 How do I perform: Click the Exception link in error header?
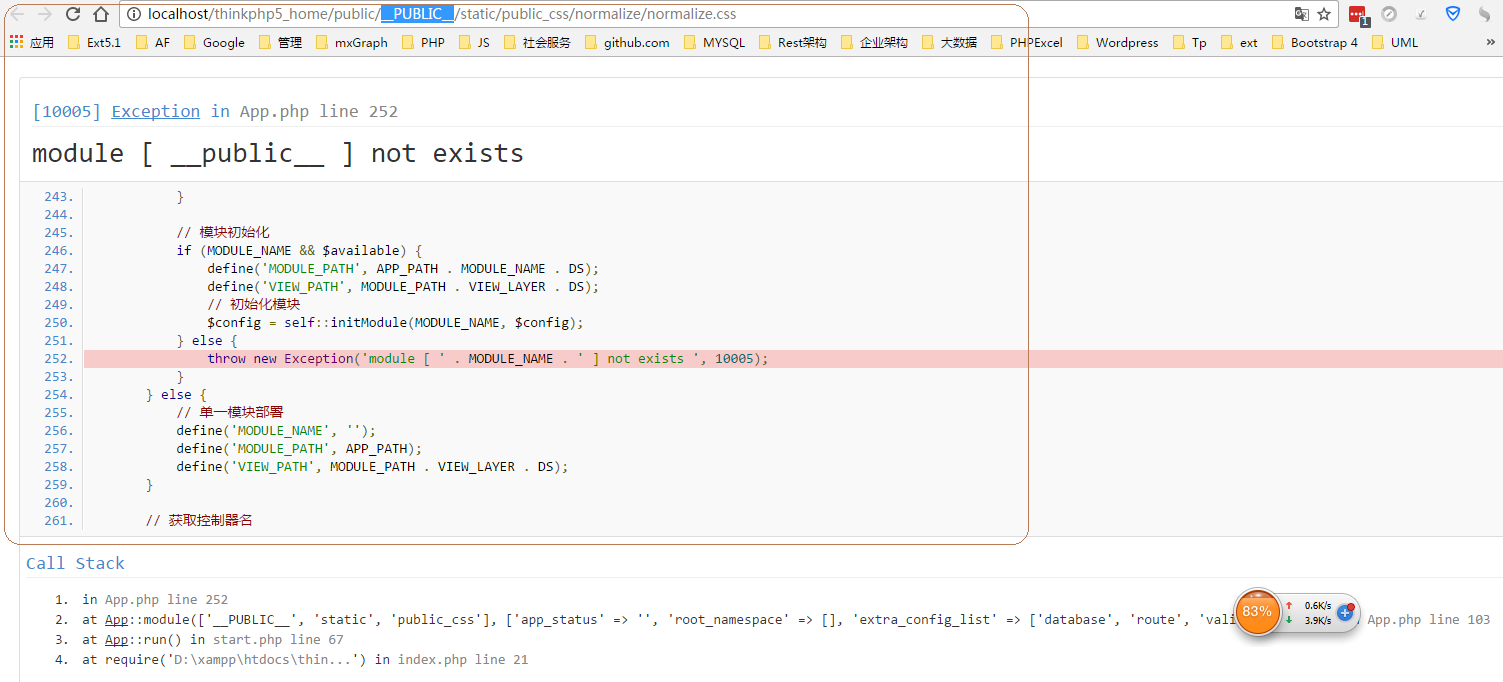pos(155,111)
